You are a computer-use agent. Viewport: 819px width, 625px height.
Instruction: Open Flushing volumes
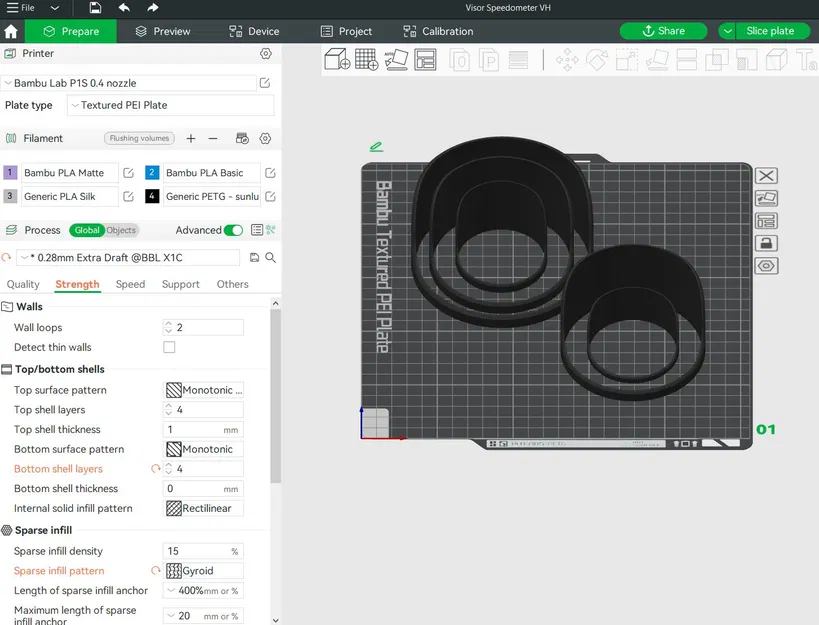139,138
